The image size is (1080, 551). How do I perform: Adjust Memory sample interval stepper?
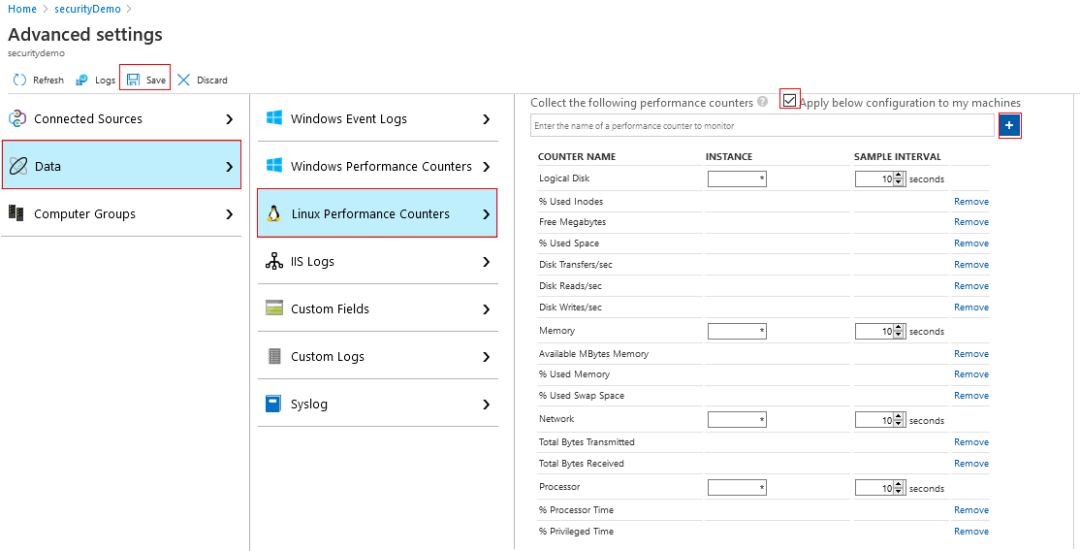click(898, 331)
